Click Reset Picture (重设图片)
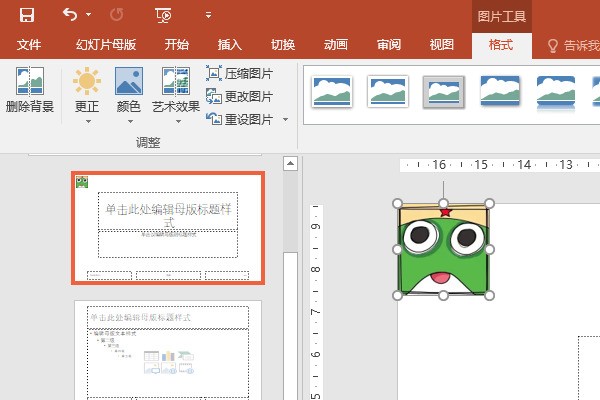Viewport: 600px width, 400px height. (x=240, y=119)
